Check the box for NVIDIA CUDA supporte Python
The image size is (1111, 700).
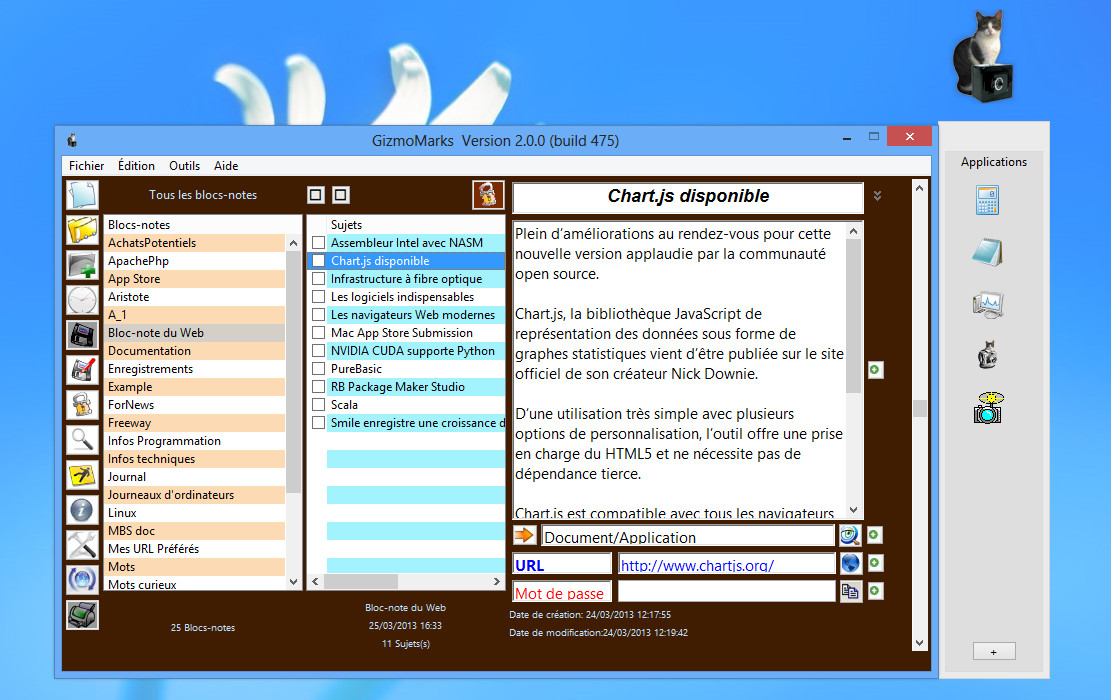point(319,351)
